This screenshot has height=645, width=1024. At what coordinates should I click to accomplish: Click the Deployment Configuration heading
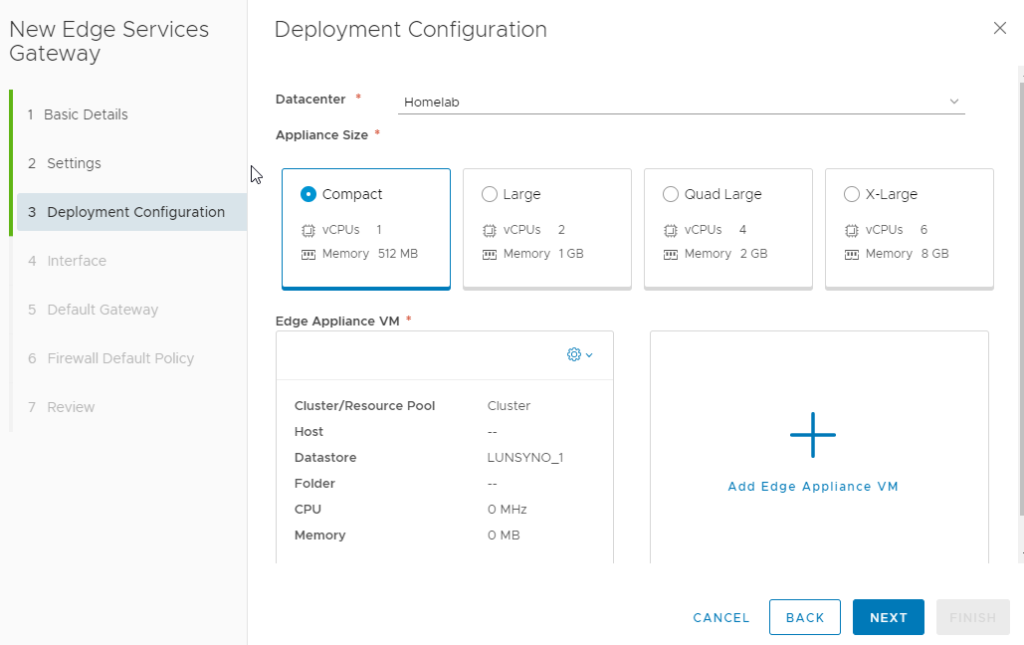pos(410,29)
